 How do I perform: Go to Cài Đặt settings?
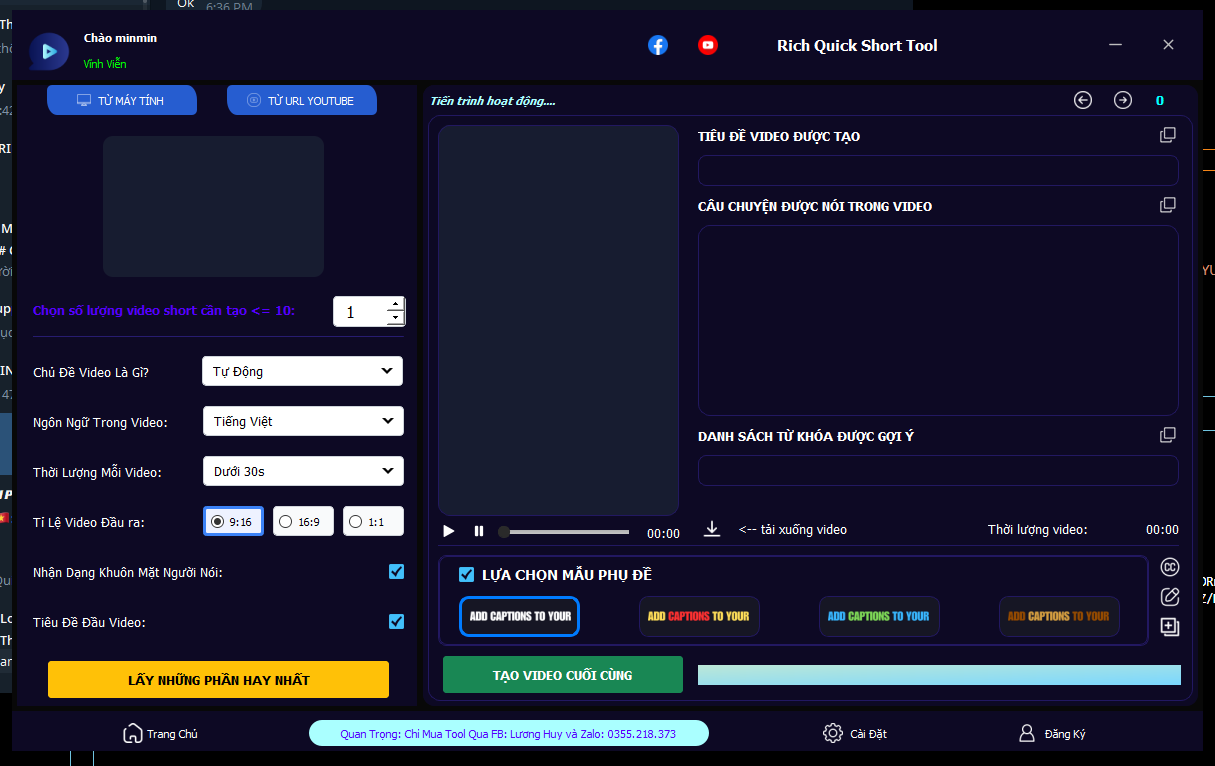coord(854,734)
